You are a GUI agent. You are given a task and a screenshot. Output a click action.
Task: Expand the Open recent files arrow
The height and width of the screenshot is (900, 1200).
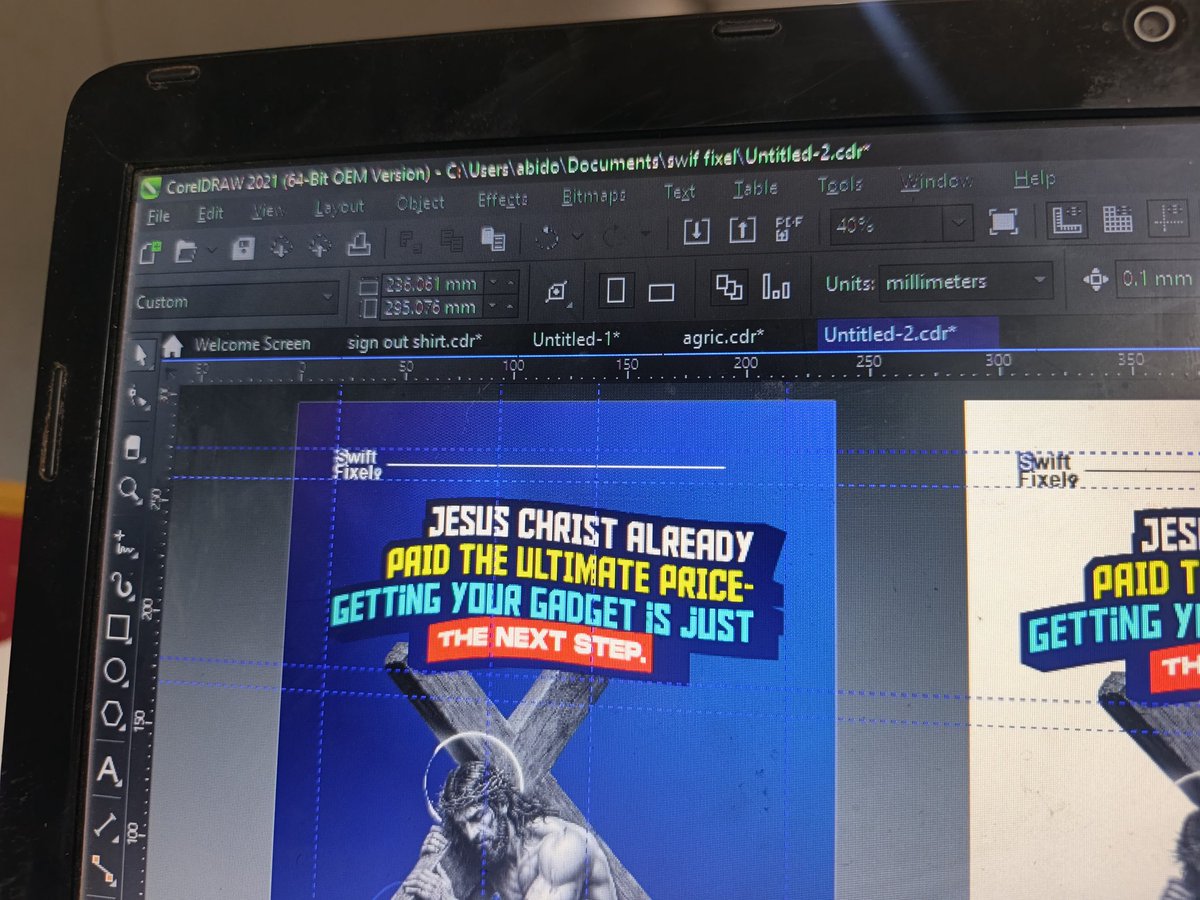(210, 250)
